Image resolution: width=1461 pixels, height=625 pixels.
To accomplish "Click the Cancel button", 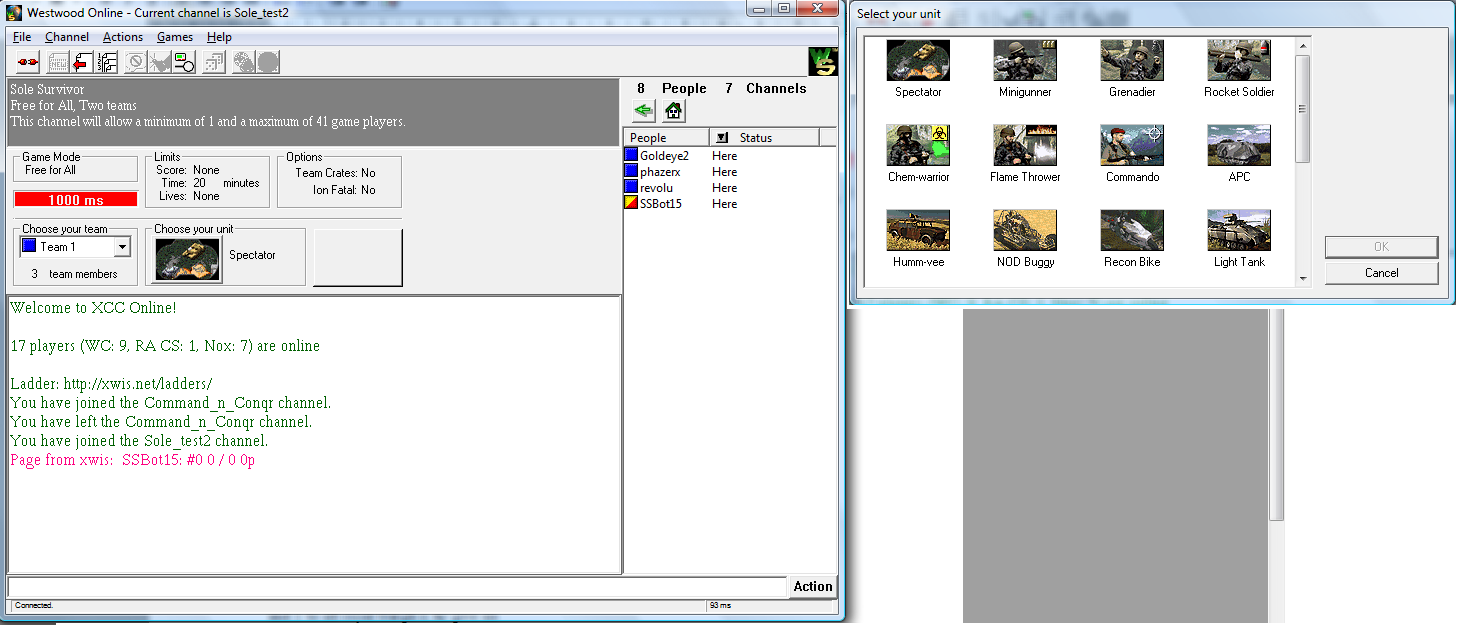I will [x=1381, y=273].
